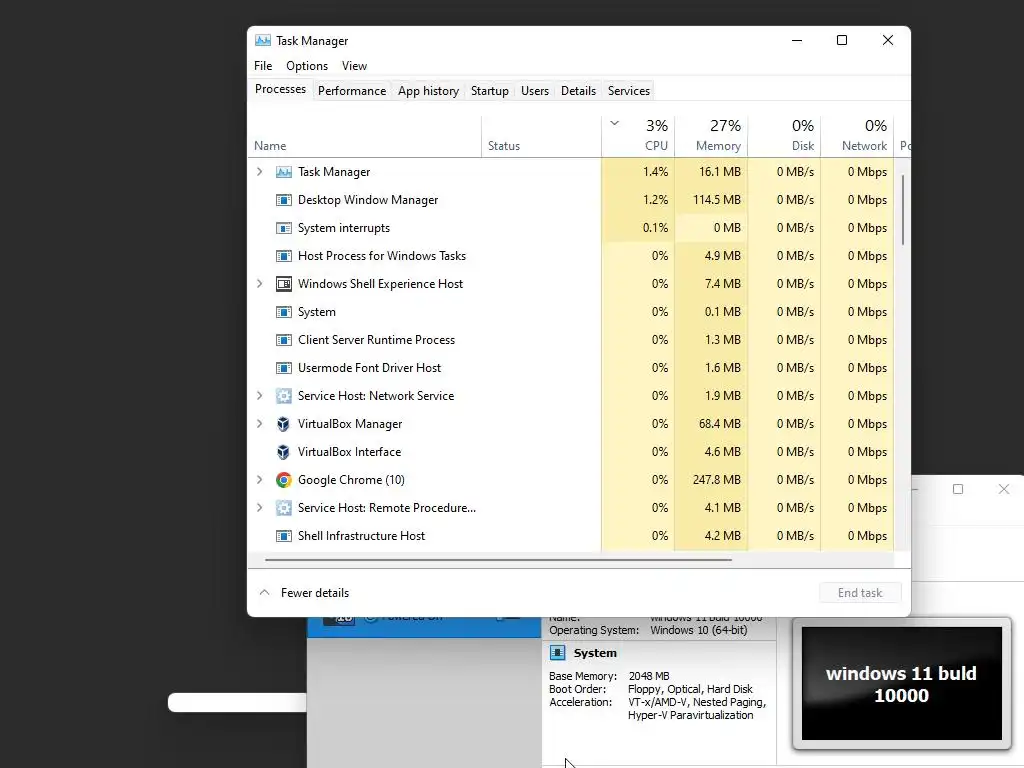
Task: Open the File menu
Action: tap(263, 66)
